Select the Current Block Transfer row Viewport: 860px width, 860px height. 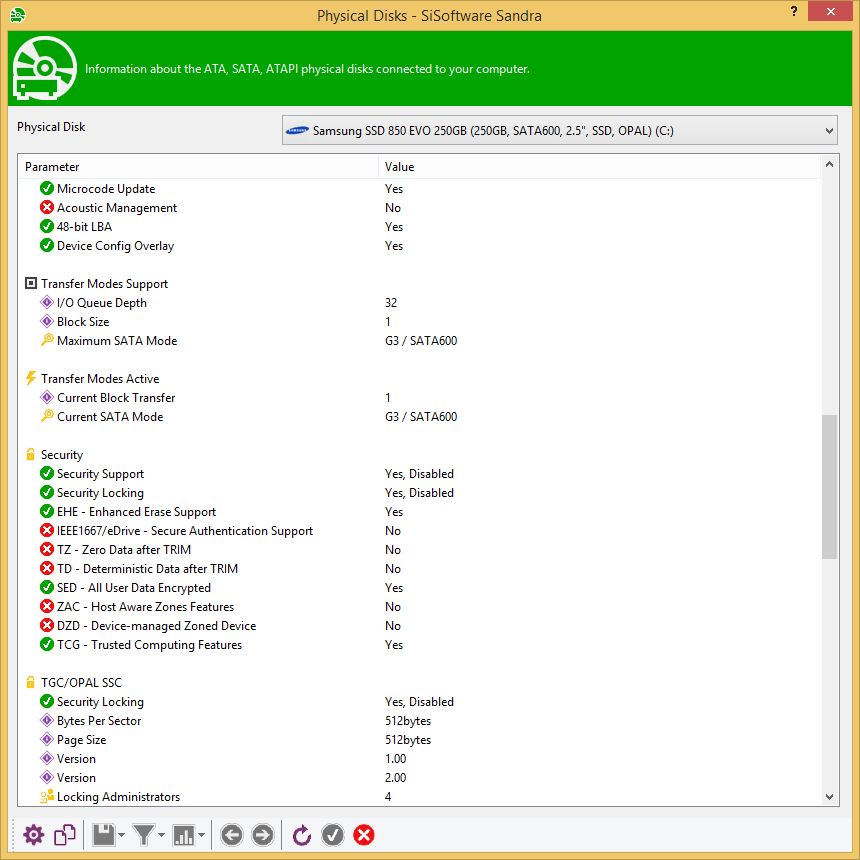pyautogui.click(x=420, y=398)
